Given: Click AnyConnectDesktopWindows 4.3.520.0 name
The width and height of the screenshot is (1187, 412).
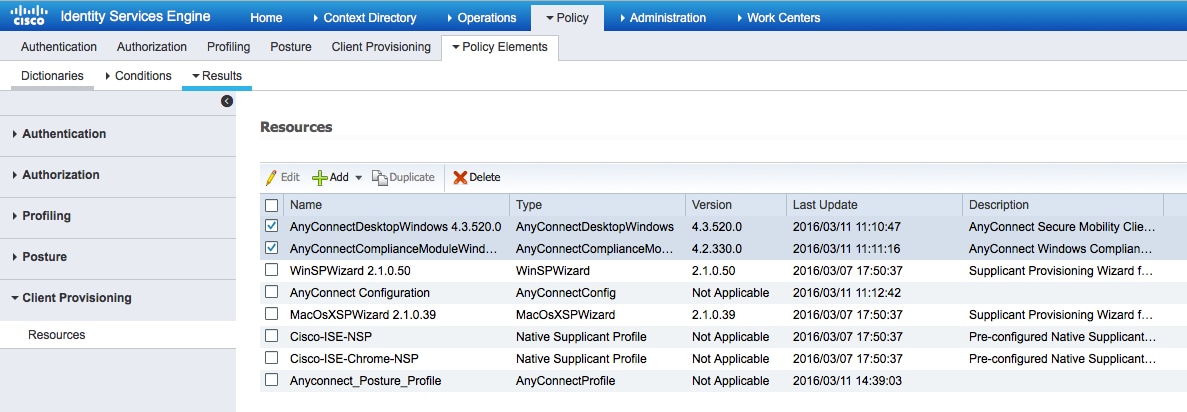Looking at the screenshot, I should pos(395,226).
